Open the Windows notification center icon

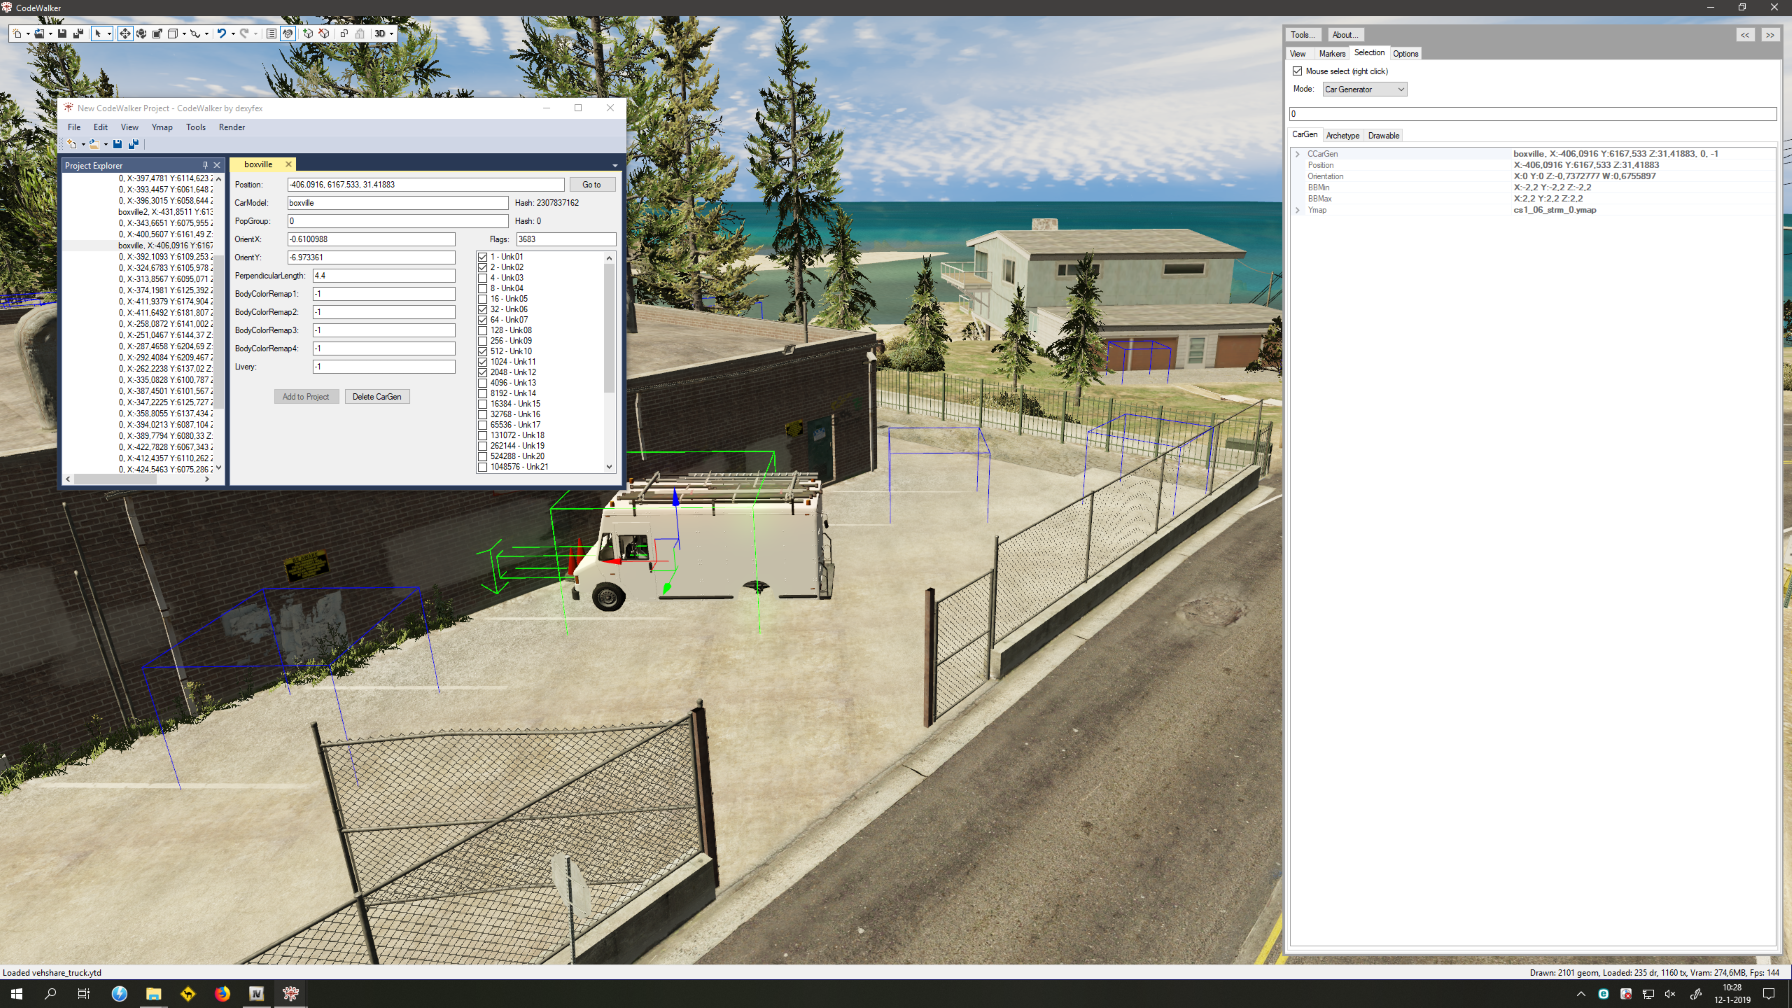click(1769, 993)
